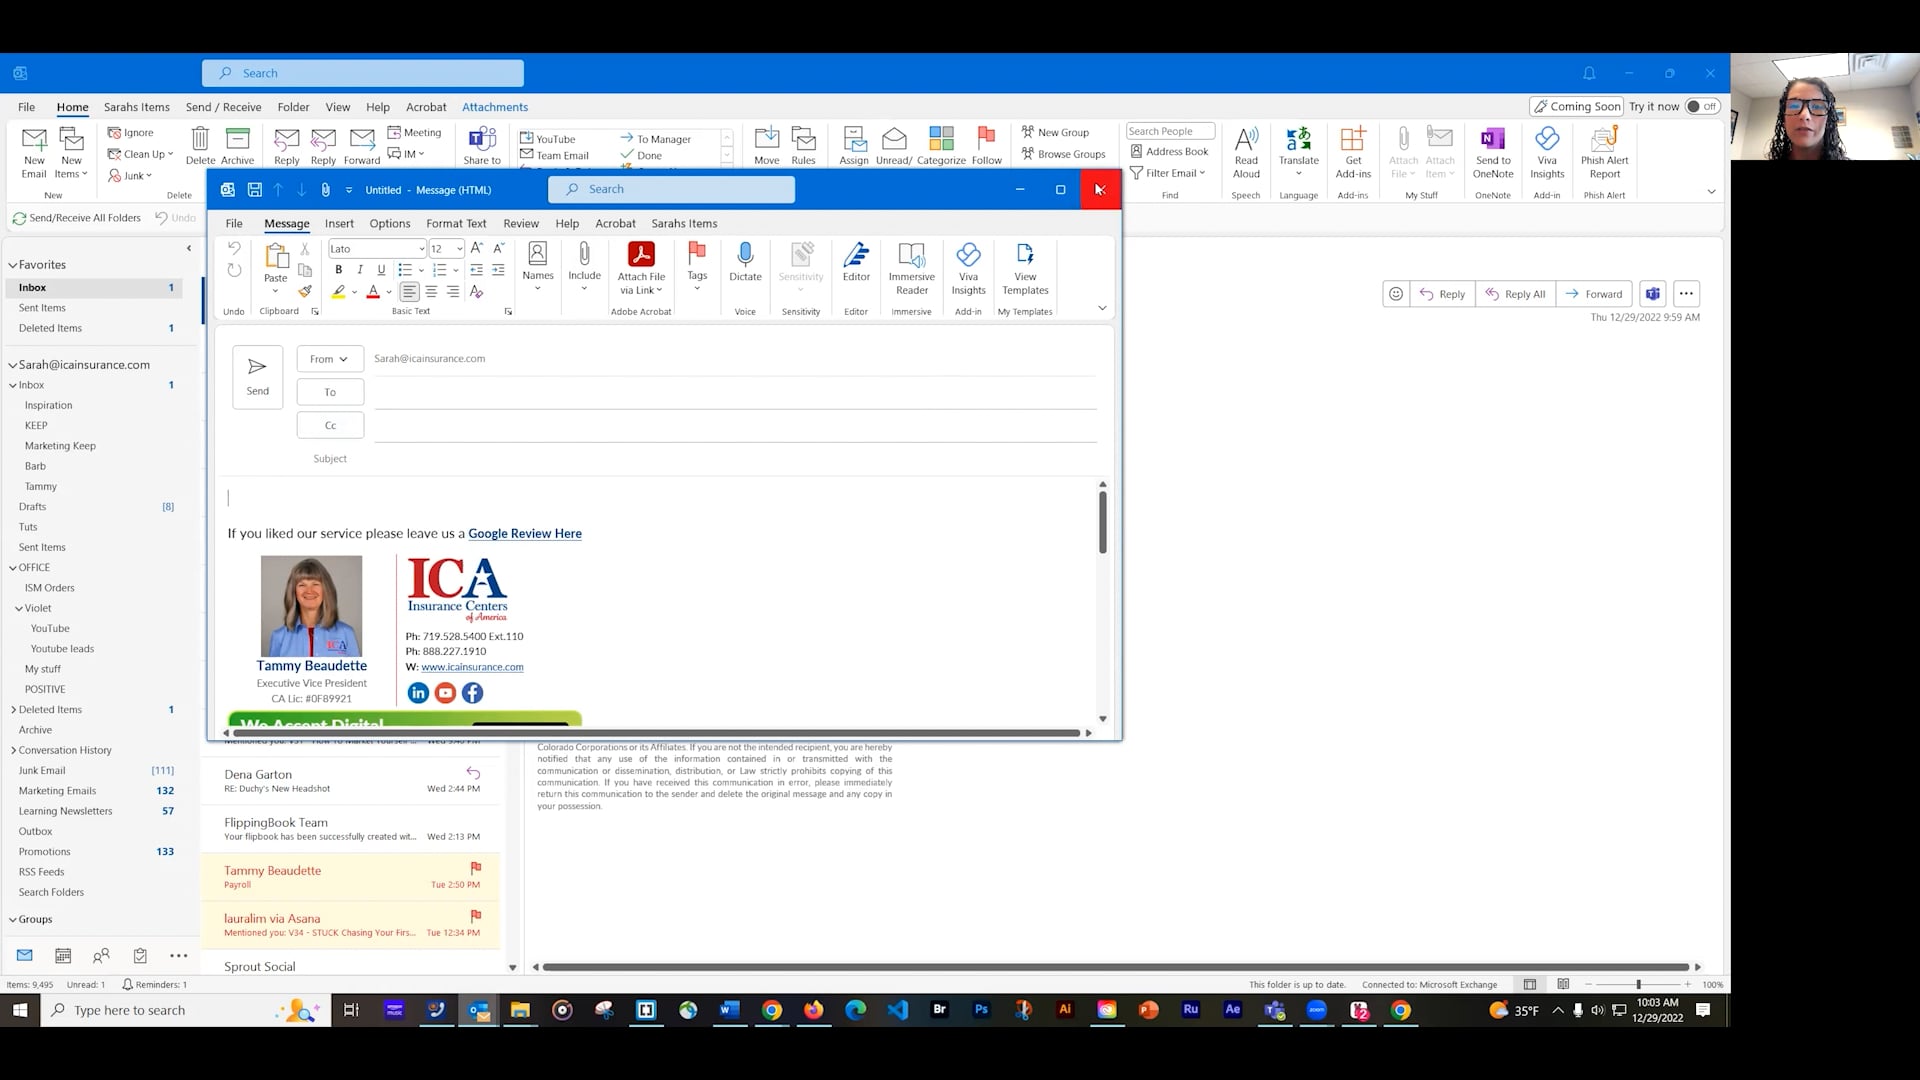1920x1080 pixels.
Task: Click the Immersive Reader icon
Action: [911, 256]
